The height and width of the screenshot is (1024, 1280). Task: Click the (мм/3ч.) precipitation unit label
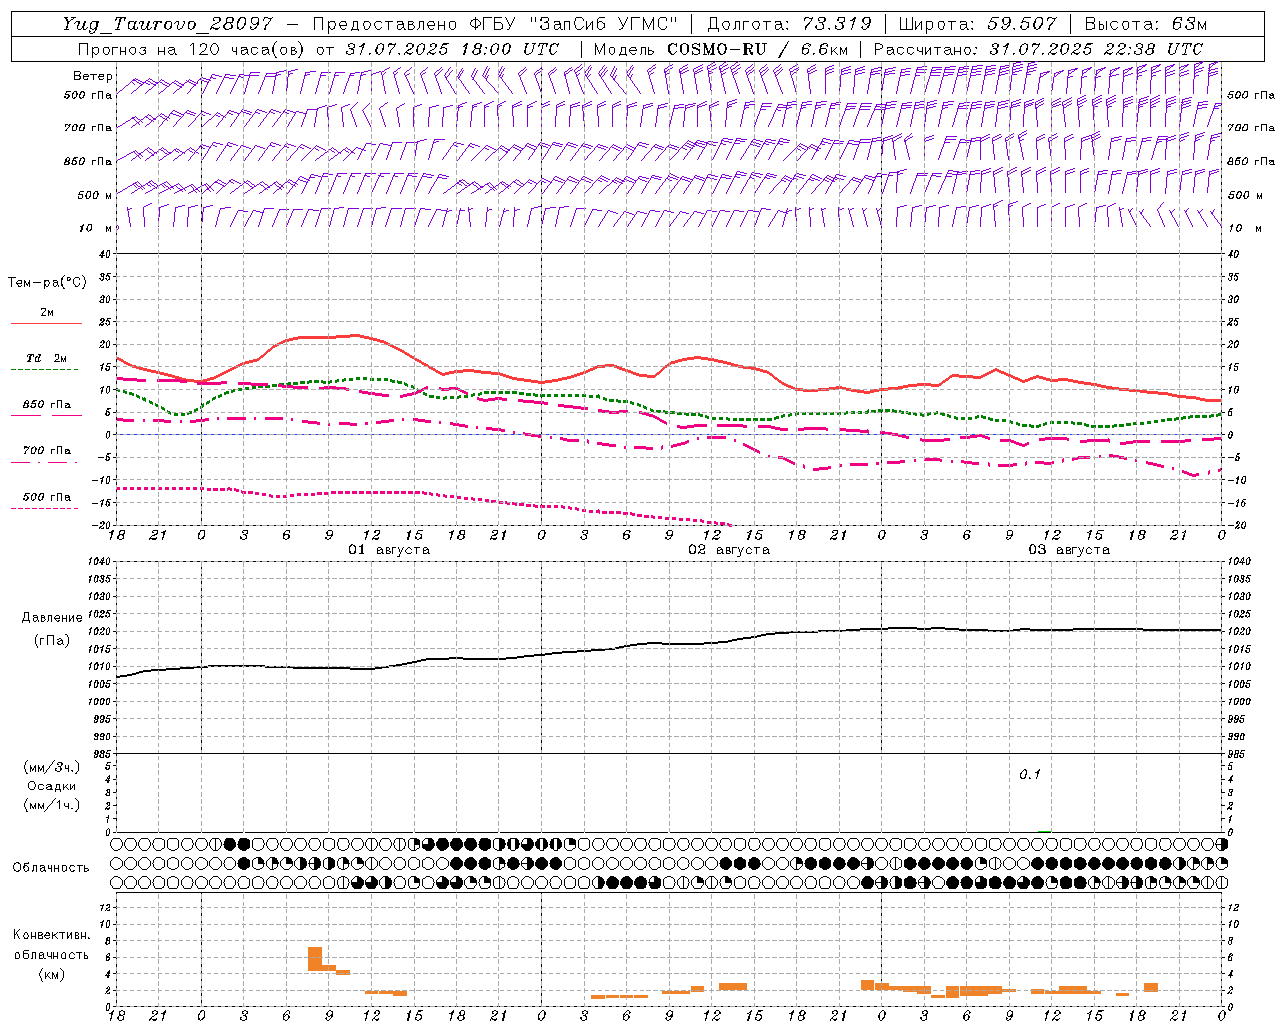[51, 767]
